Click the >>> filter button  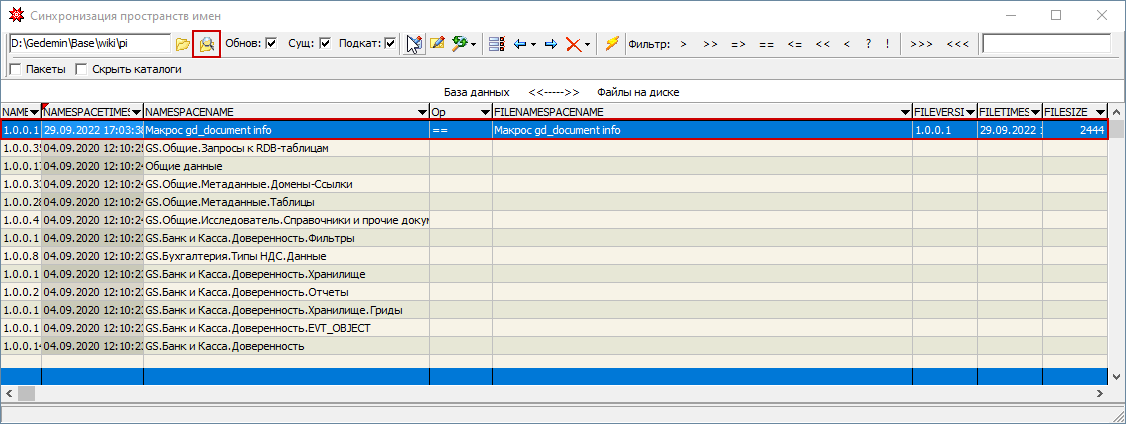[921, 44]
